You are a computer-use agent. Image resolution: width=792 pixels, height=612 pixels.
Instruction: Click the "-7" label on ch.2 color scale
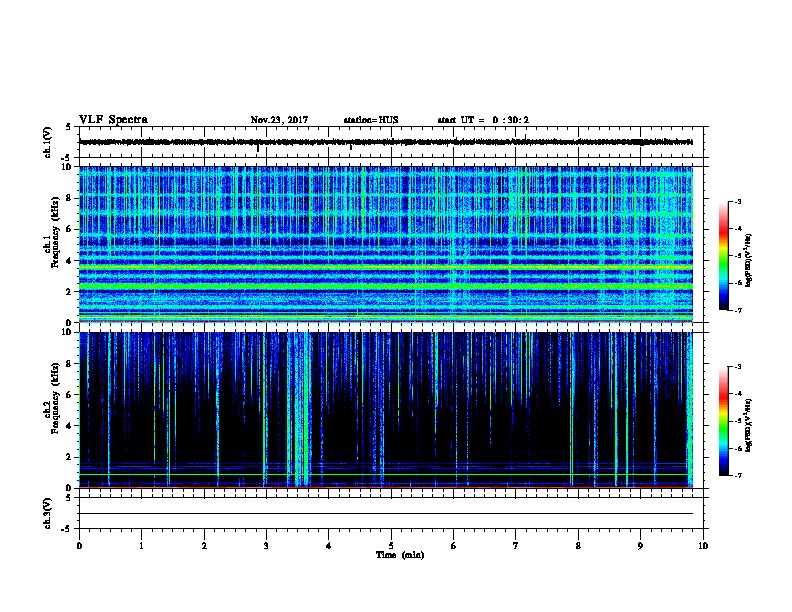738,476
